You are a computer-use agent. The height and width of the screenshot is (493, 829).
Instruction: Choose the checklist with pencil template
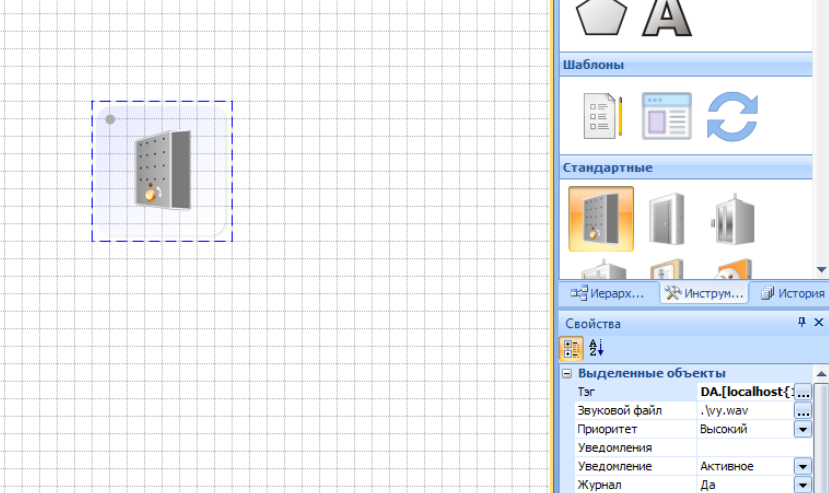point(603,115)
